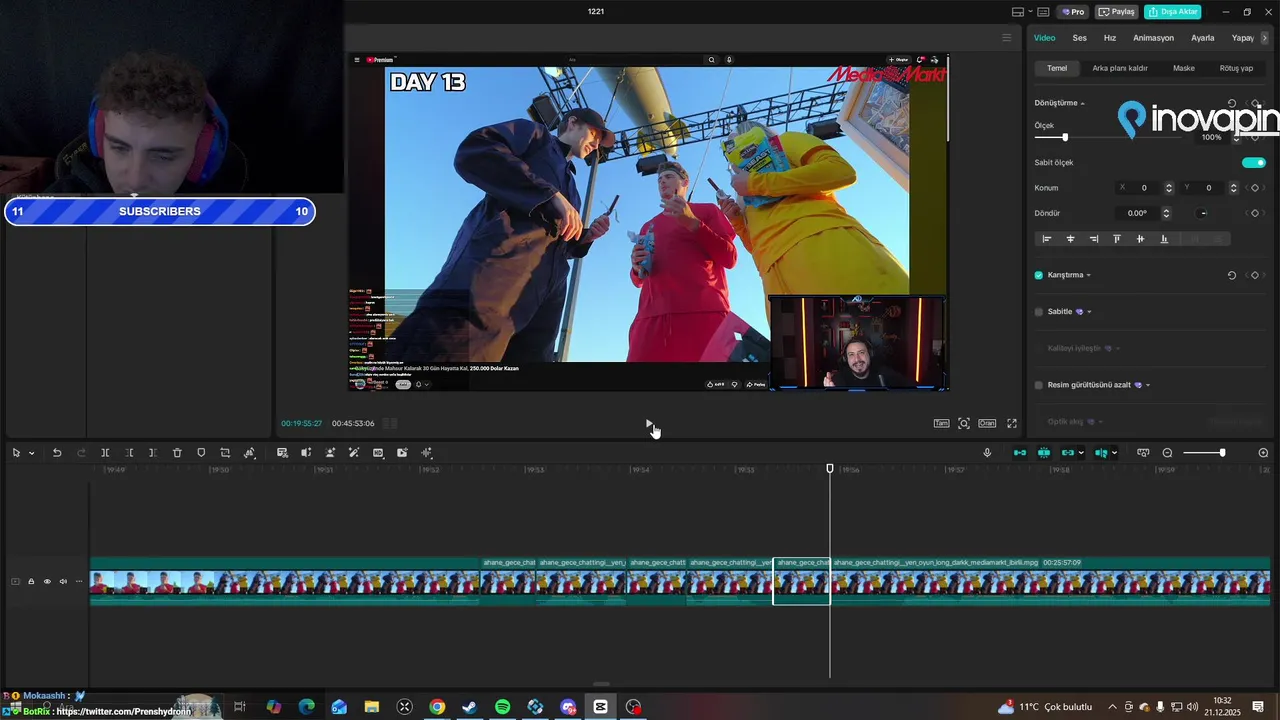Zoom out timeline with minus magnifier
Viewport: 1280px width, 720px height.
(x=1167, y=453)
